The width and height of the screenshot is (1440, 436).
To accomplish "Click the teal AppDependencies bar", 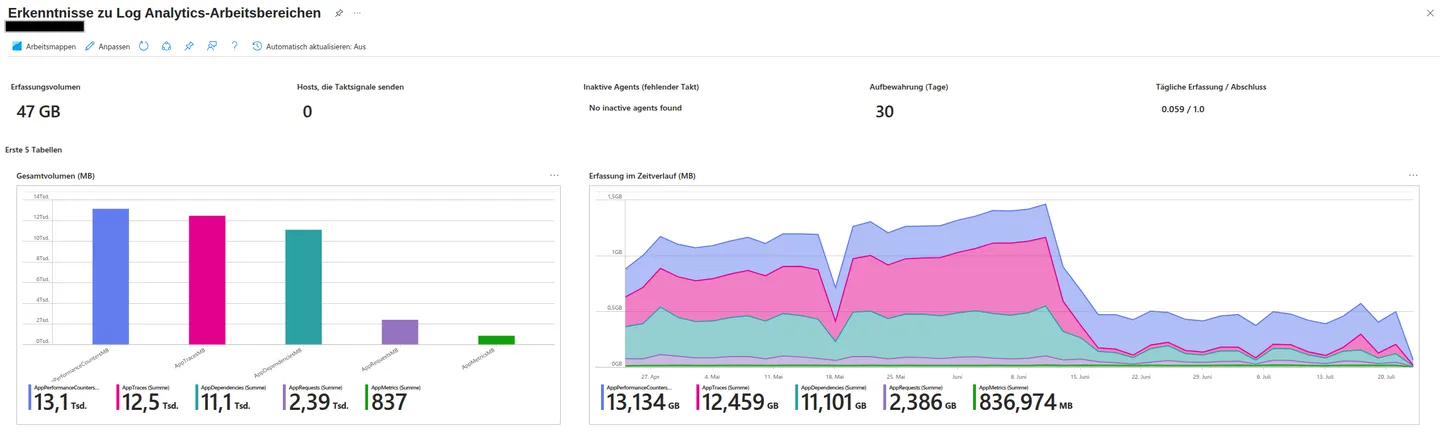I will pos(303,287).
